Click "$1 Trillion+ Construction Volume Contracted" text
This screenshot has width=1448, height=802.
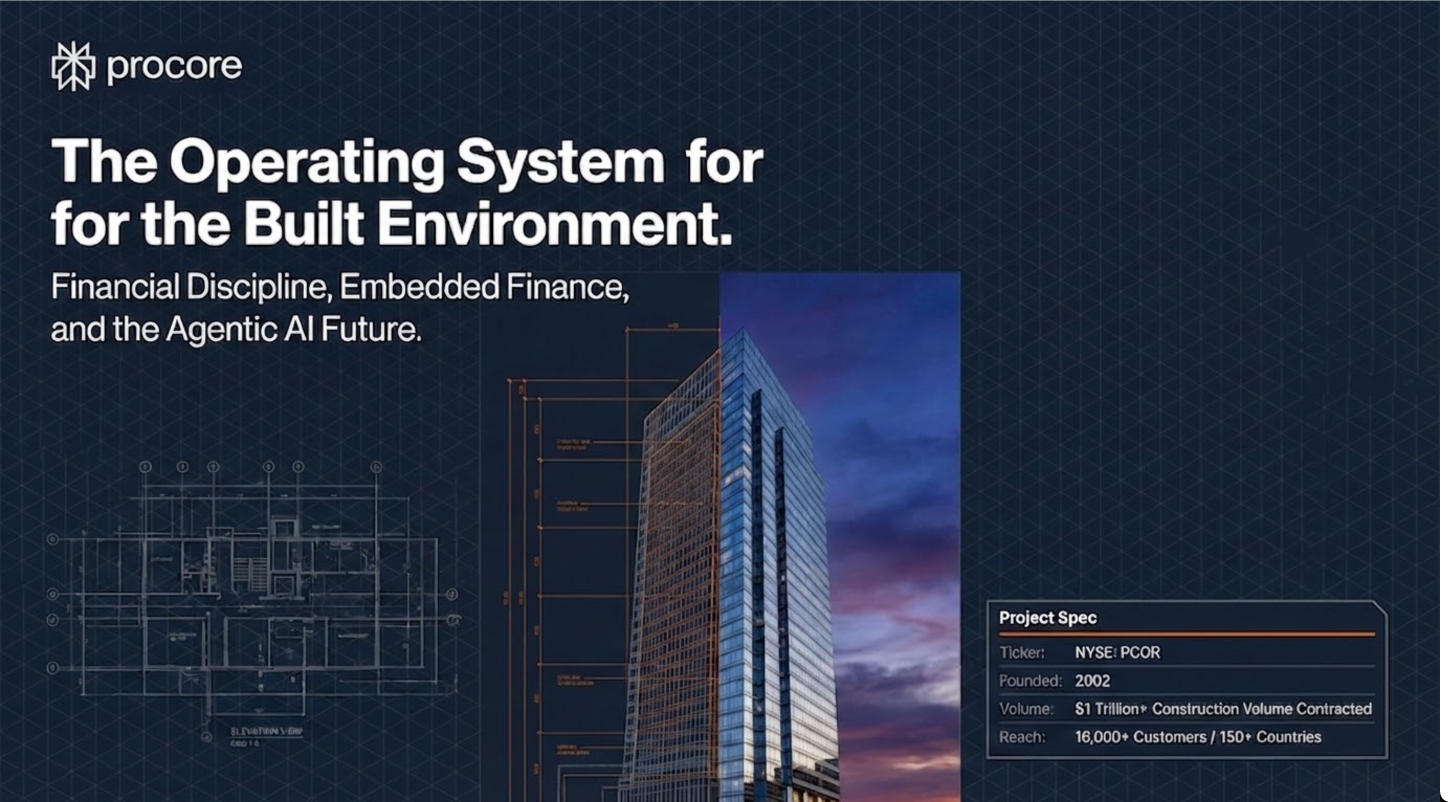coord(1224,709)
